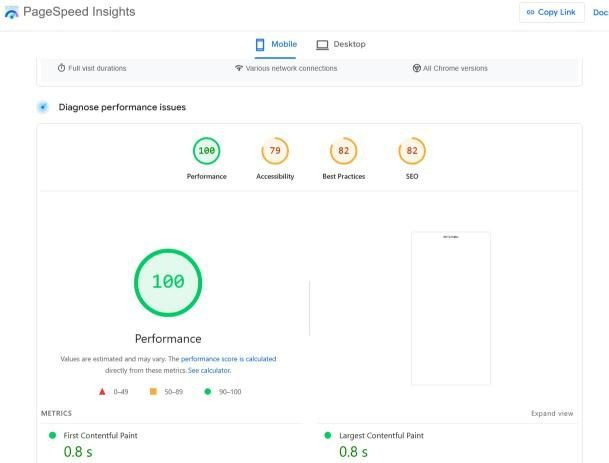609x463 pixels.
Task: Select the Best Practices 82 score gauge
Action: 343,151
